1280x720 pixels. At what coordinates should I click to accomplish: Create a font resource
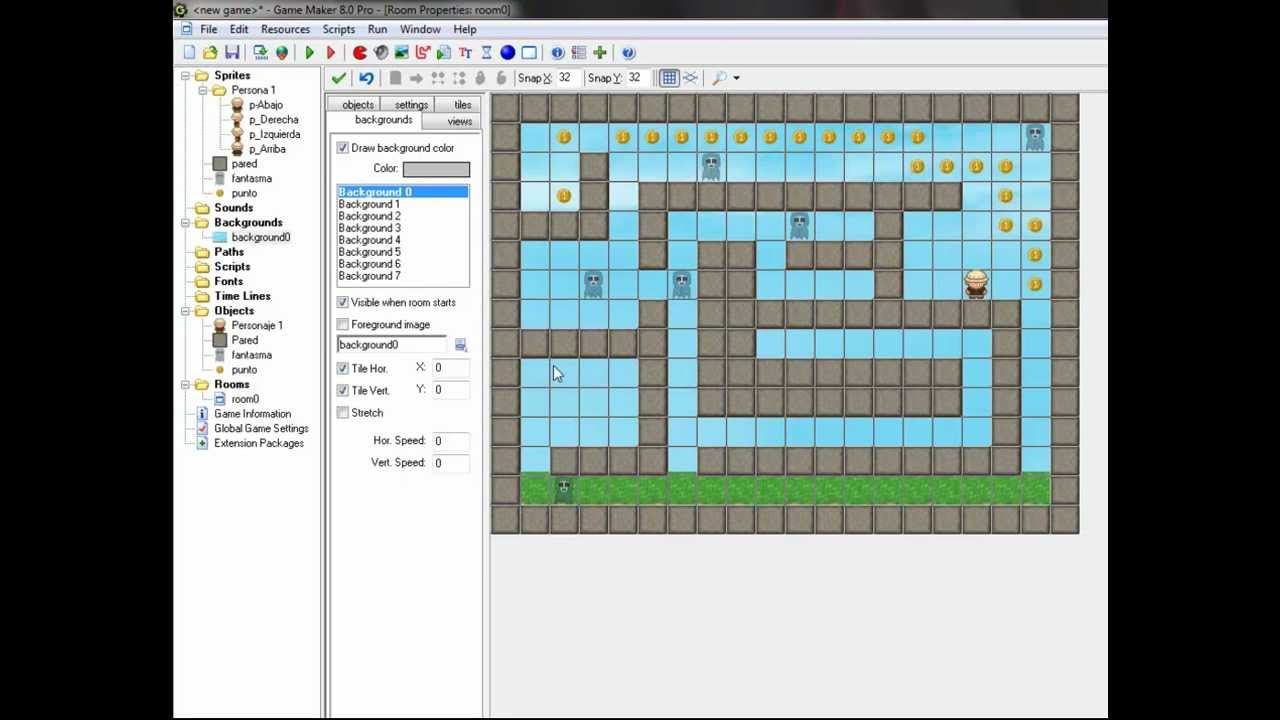(465, 53)
